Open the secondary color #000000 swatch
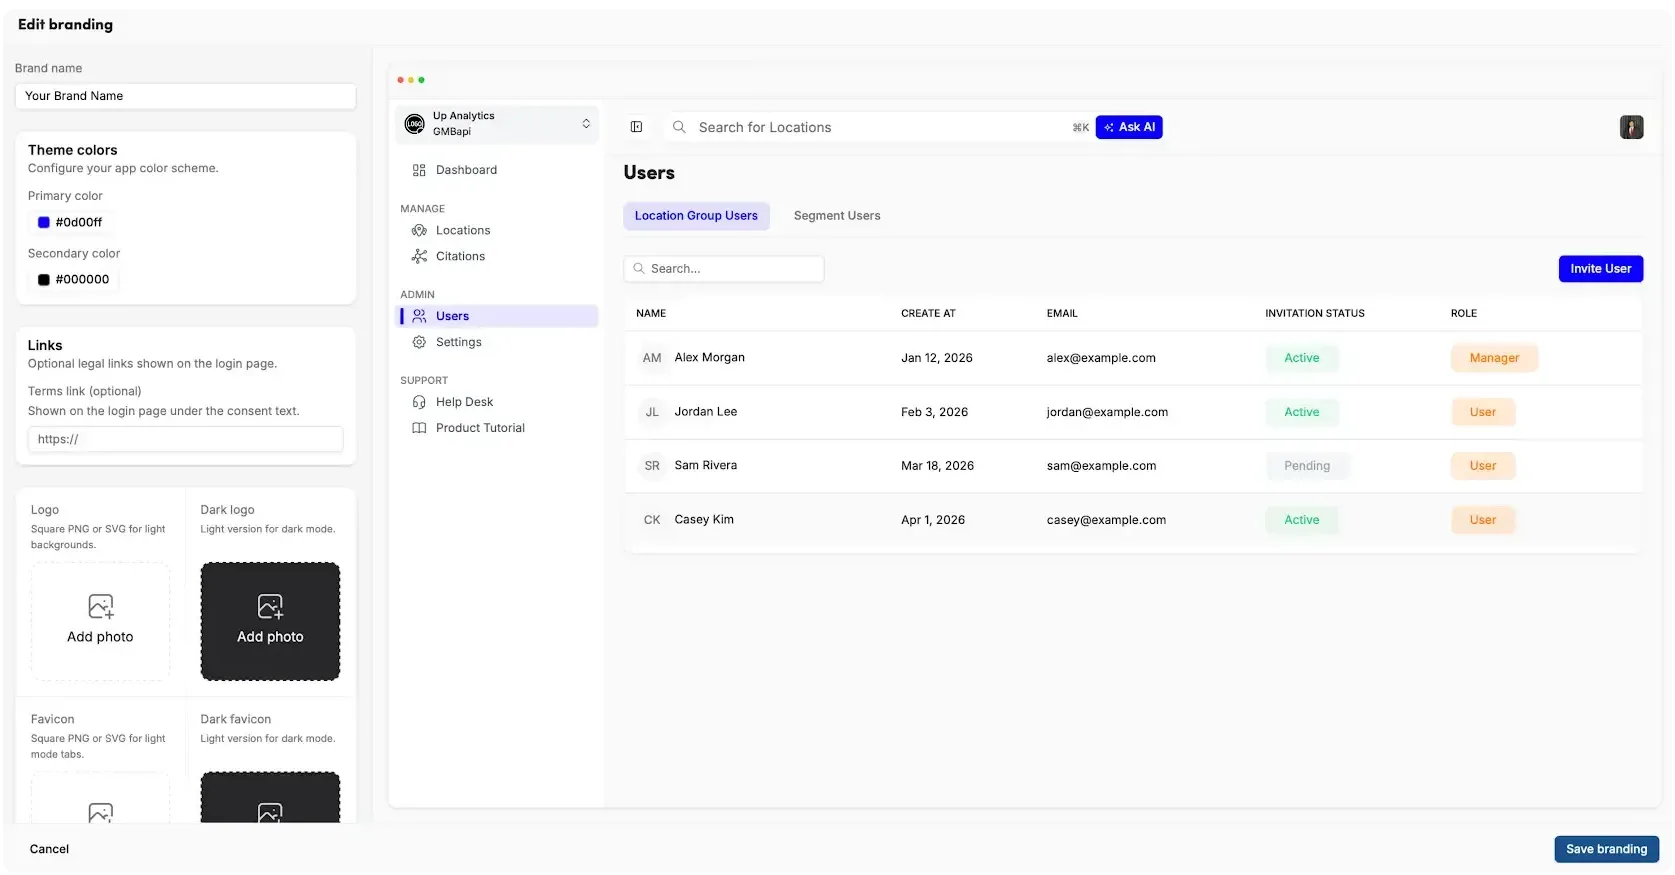 pos(44,280)
